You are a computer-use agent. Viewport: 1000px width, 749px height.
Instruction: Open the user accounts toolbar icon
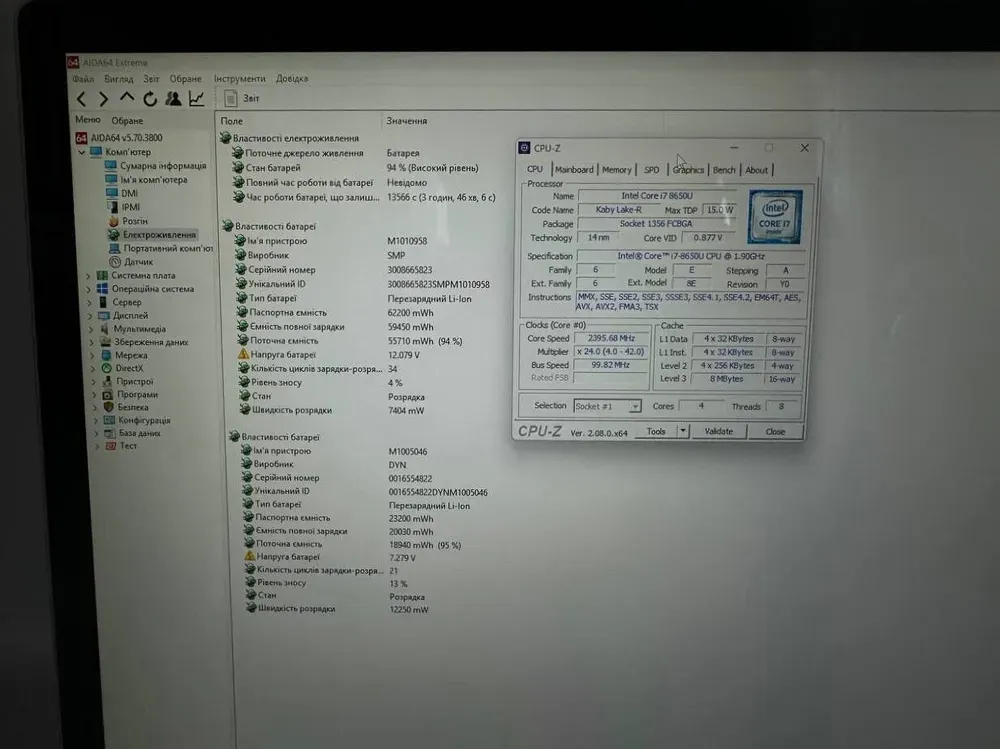click(173, 98)
